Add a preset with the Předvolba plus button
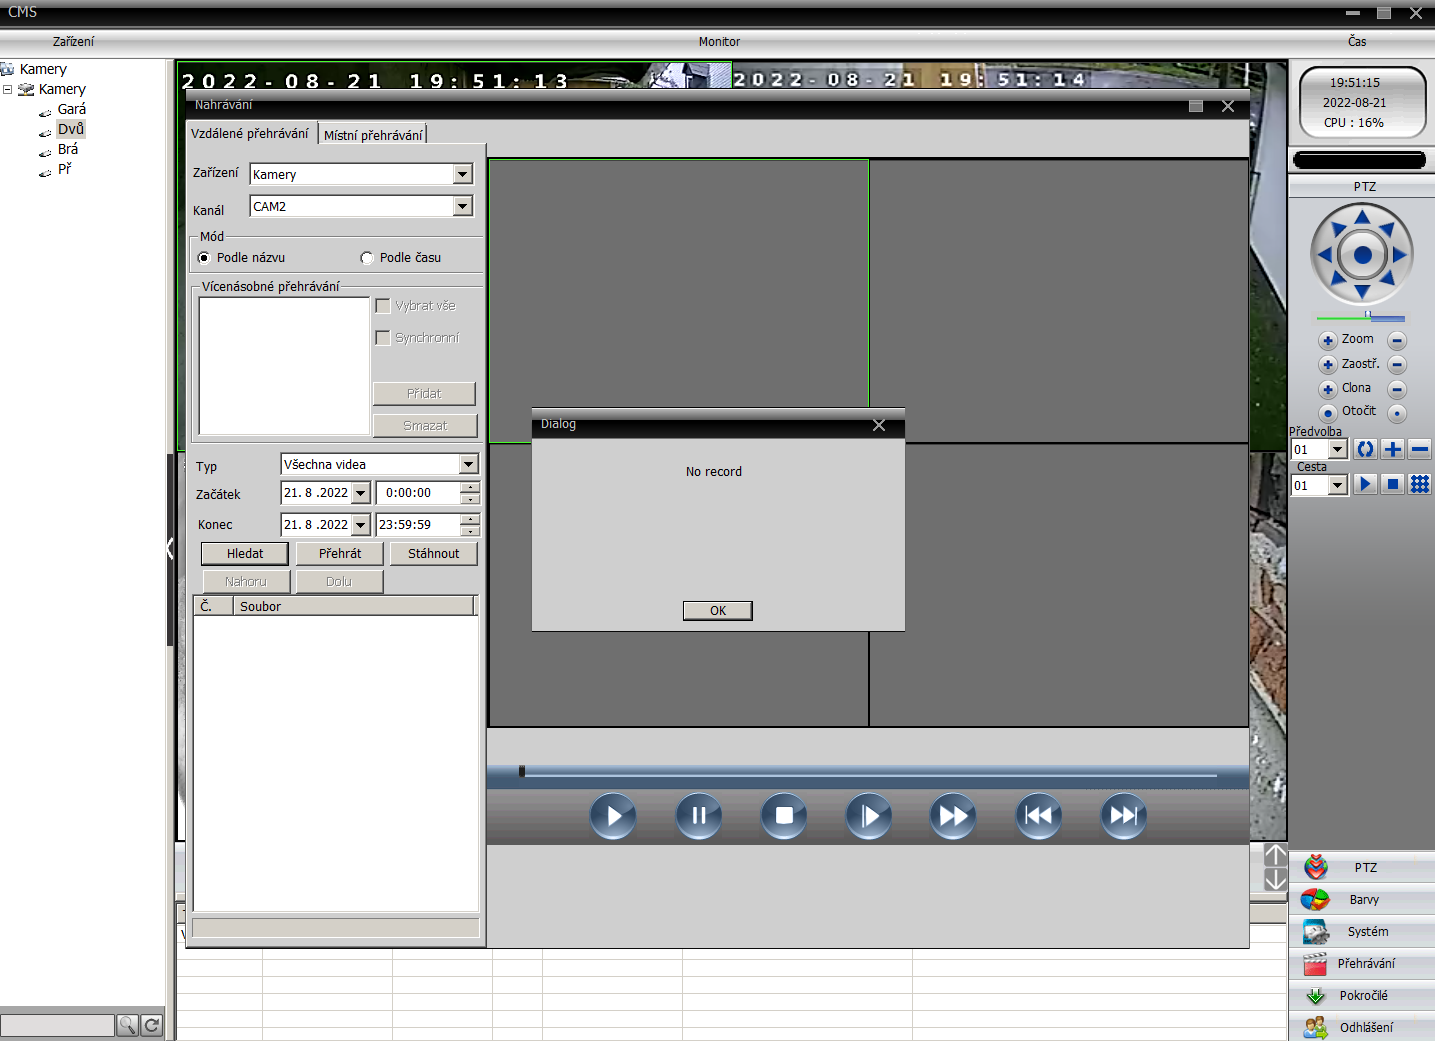The image size is (1435, 1041). 1392,450
